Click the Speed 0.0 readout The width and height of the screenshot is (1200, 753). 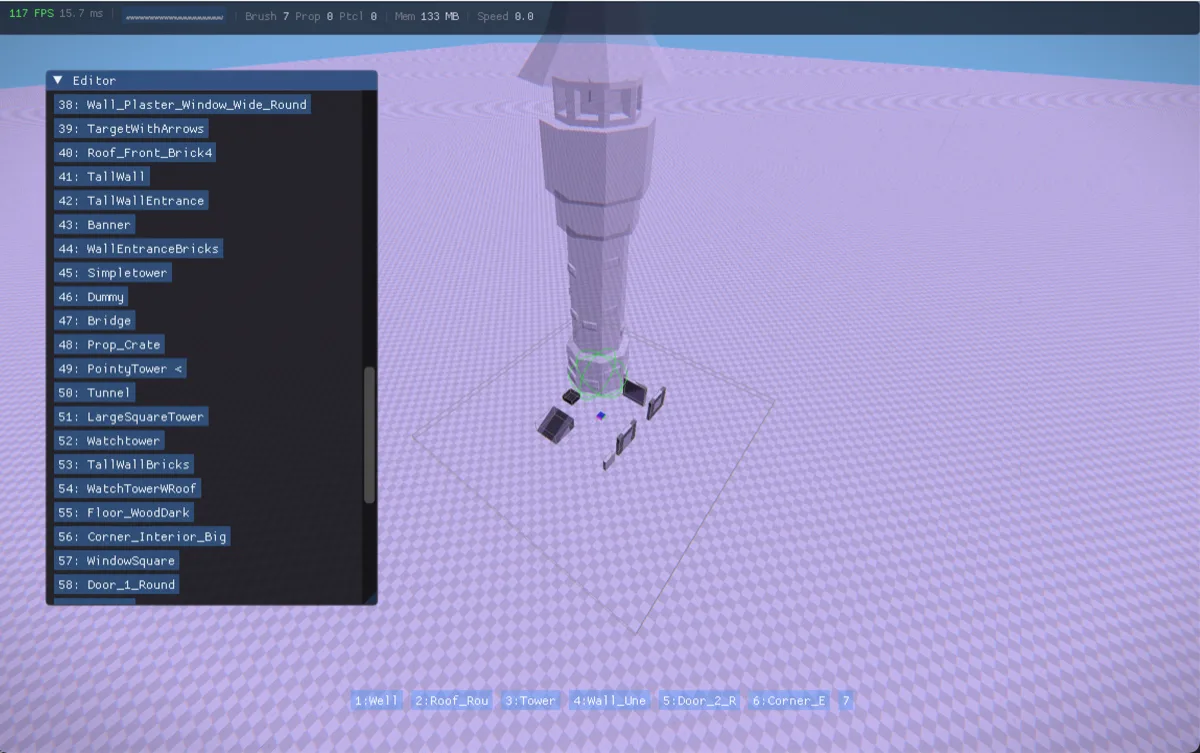click(505, 16)
